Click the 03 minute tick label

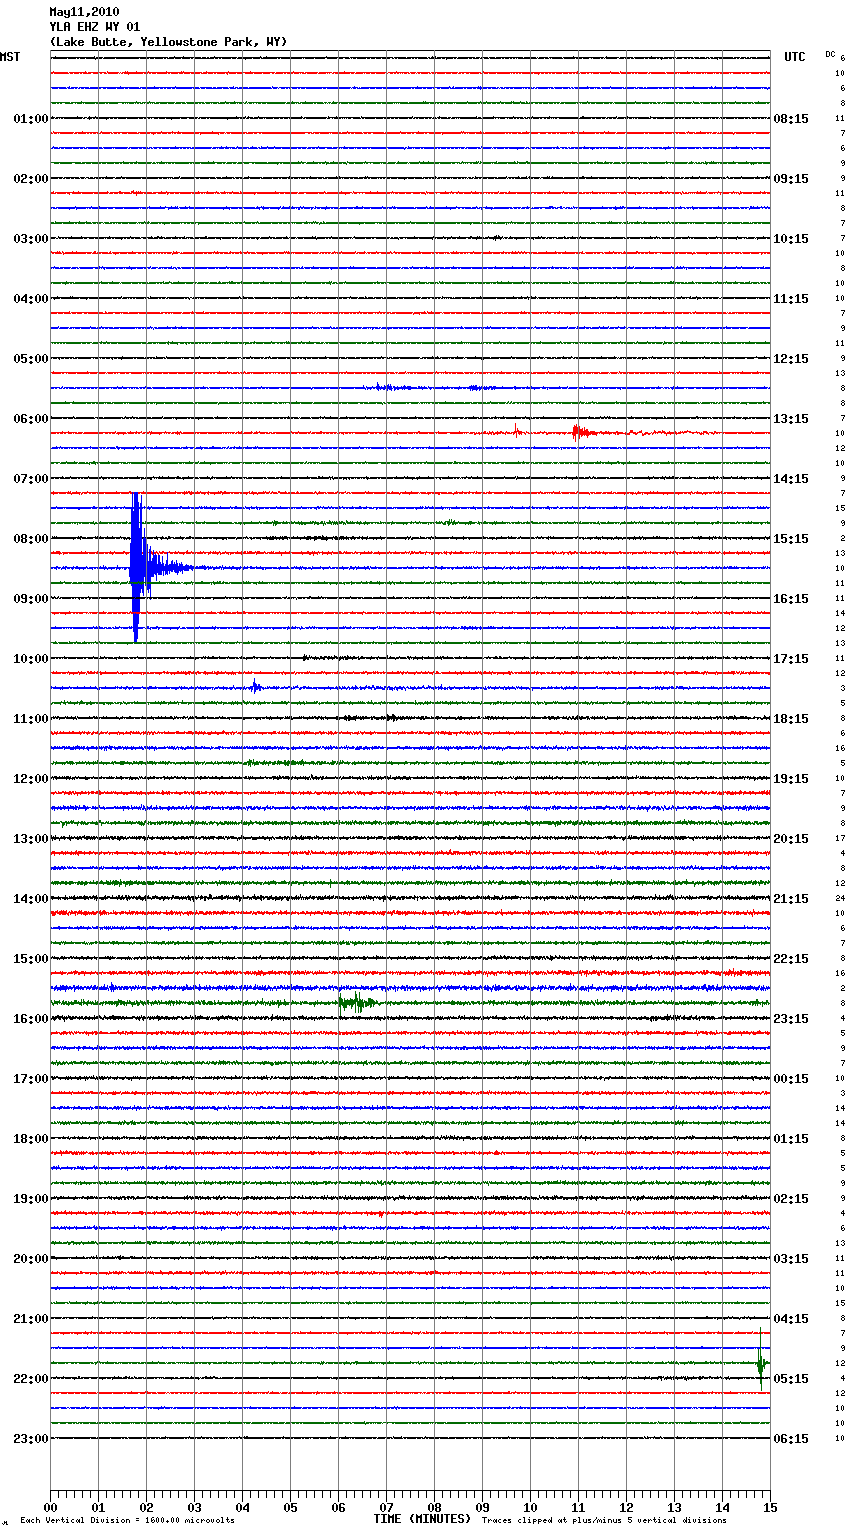pyautogui.click(x=194, y=1508)
